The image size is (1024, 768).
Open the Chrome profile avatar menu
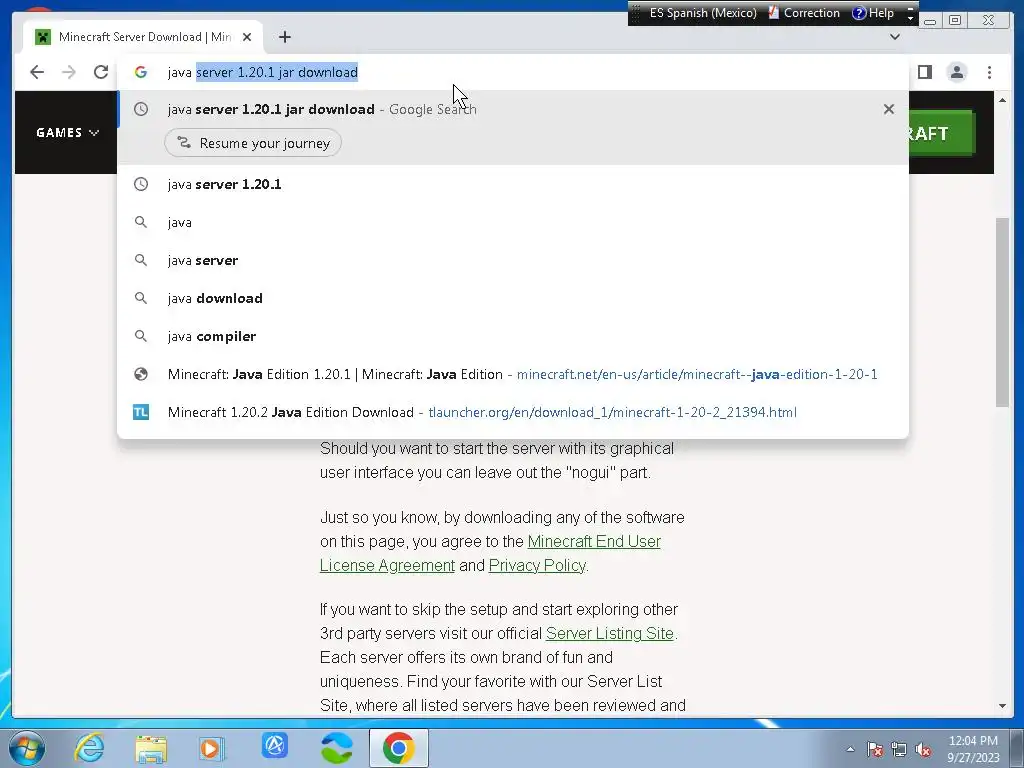tap(957, 72)
